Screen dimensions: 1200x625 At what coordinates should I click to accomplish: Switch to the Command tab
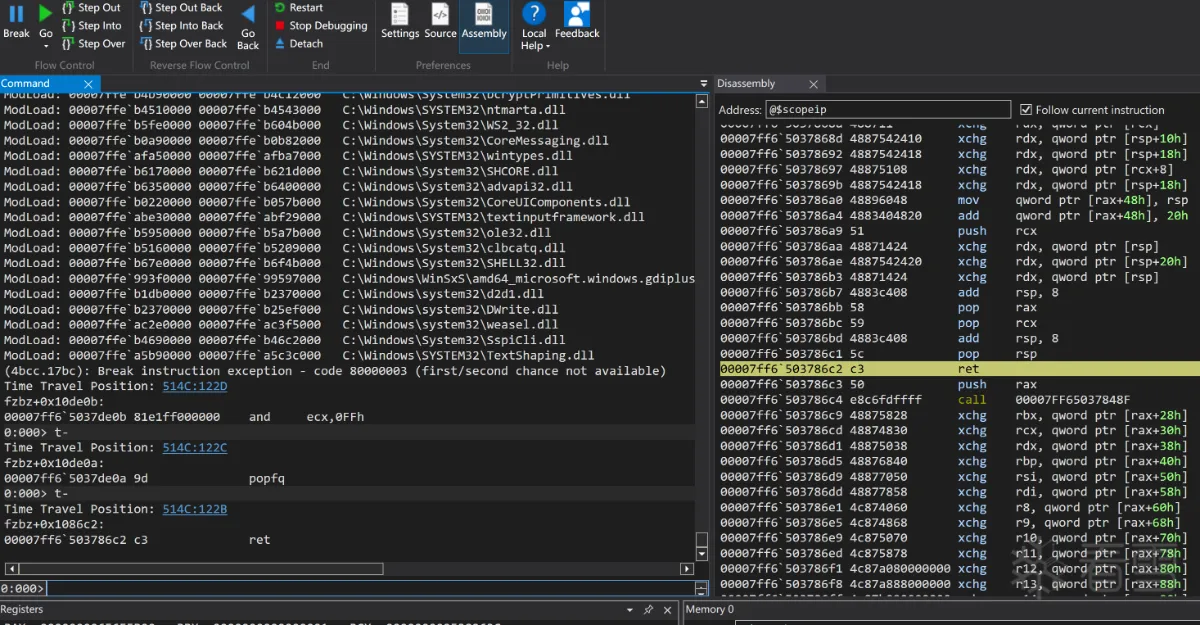click(26, 84)
